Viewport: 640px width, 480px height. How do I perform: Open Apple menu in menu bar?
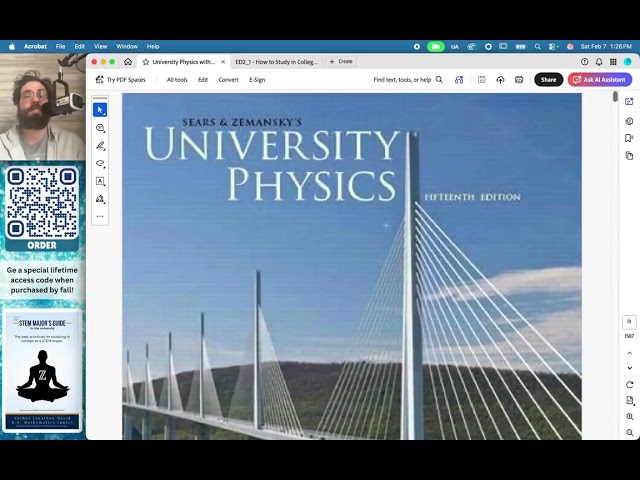point(12,47)
